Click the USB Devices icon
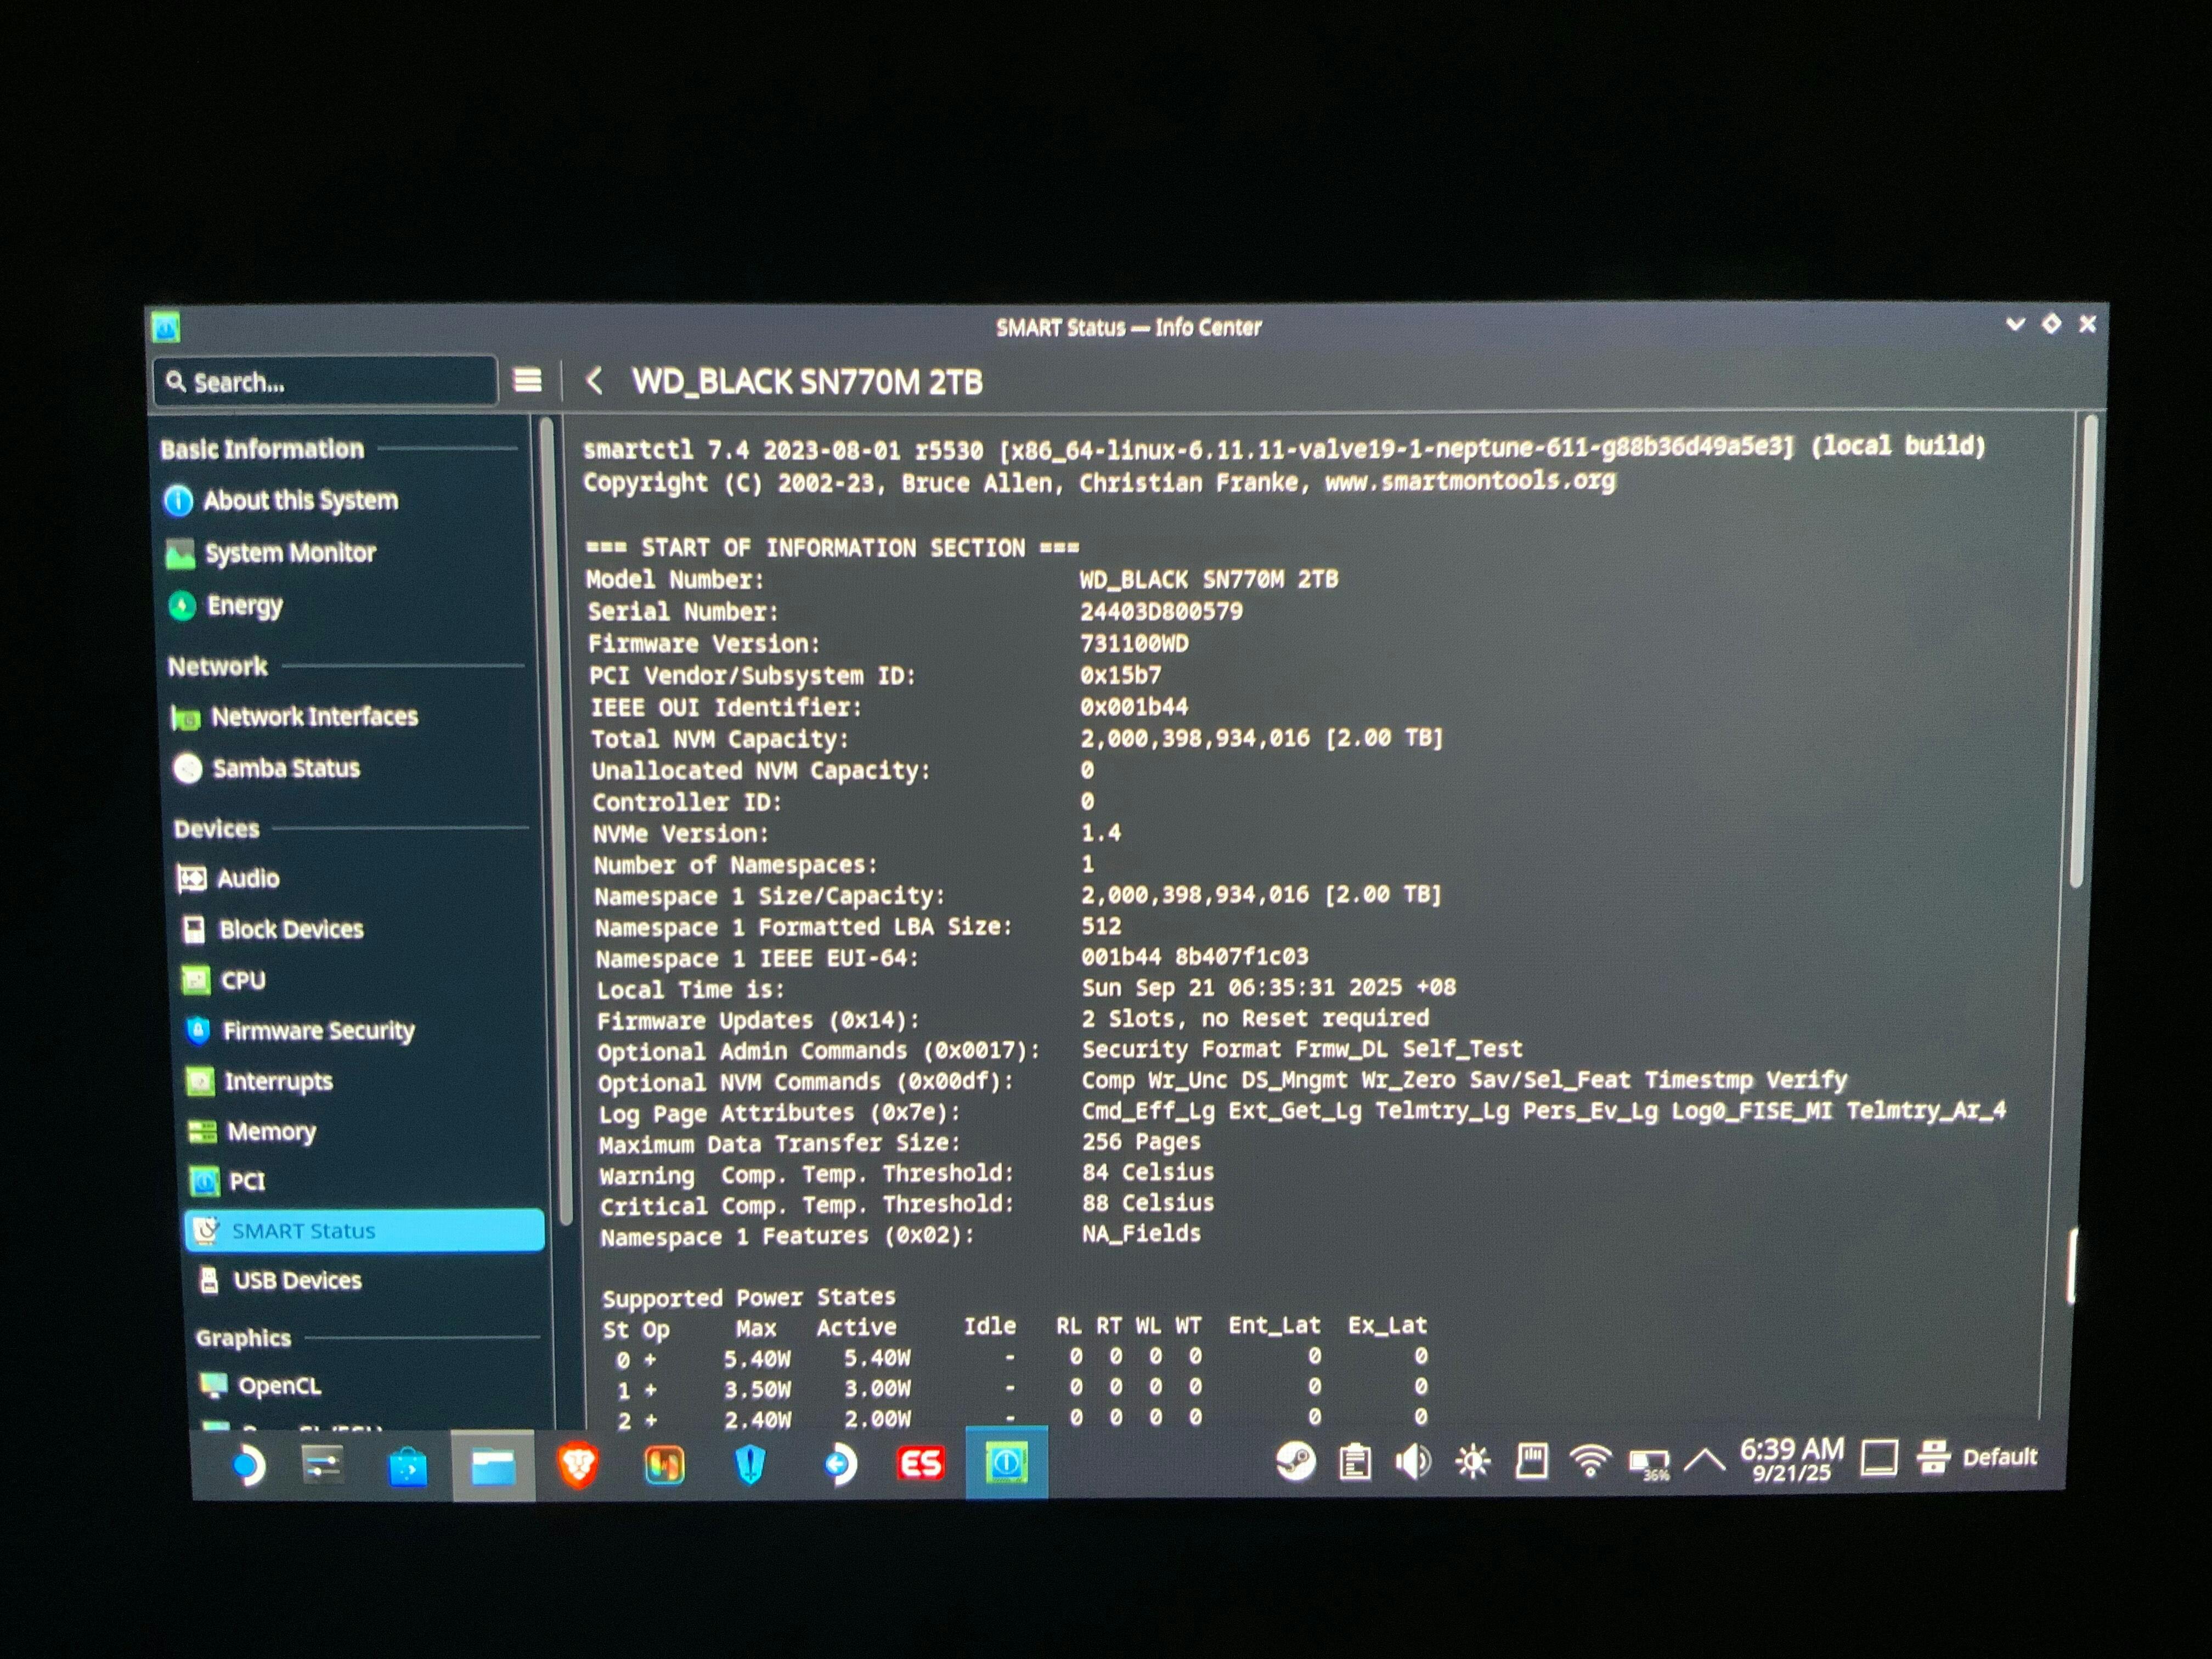This screenshot has height=1659, width=2212. [x=209, y=1281]
